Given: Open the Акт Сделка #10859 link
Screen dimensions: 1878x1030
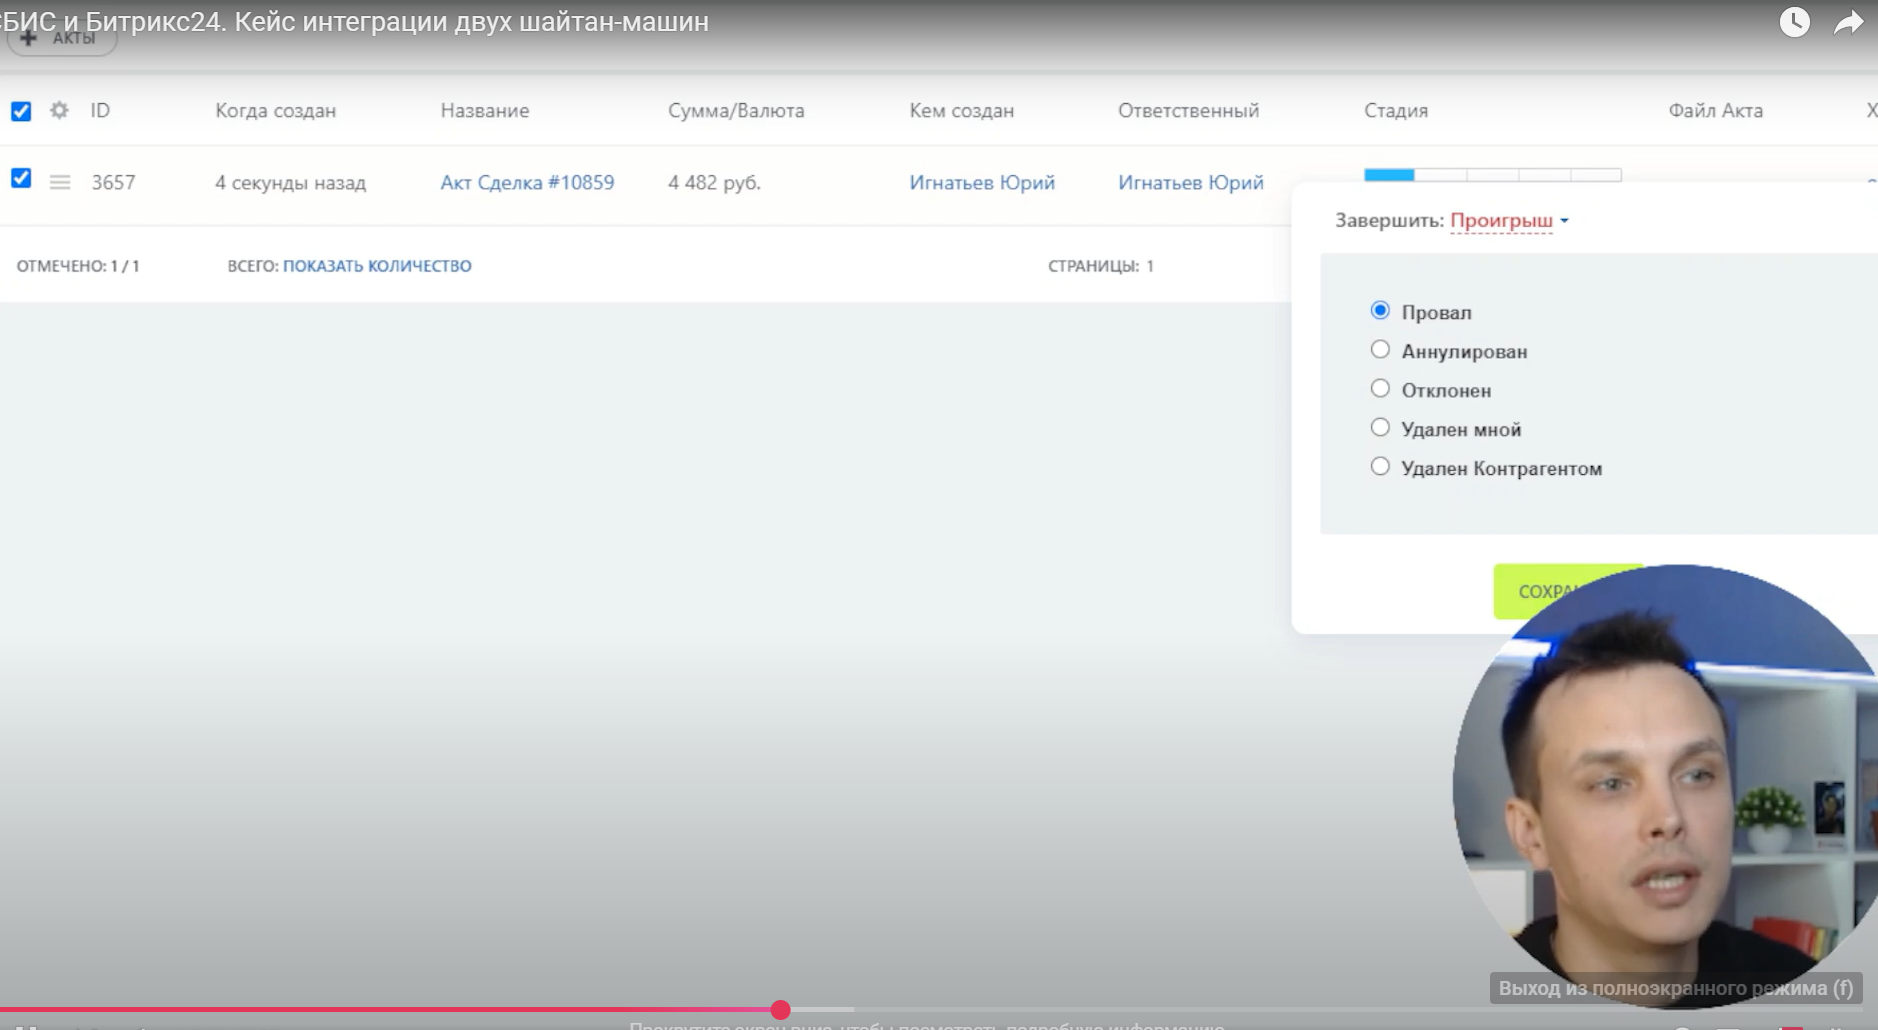Looking at the screenshot, I should point(527,182).
